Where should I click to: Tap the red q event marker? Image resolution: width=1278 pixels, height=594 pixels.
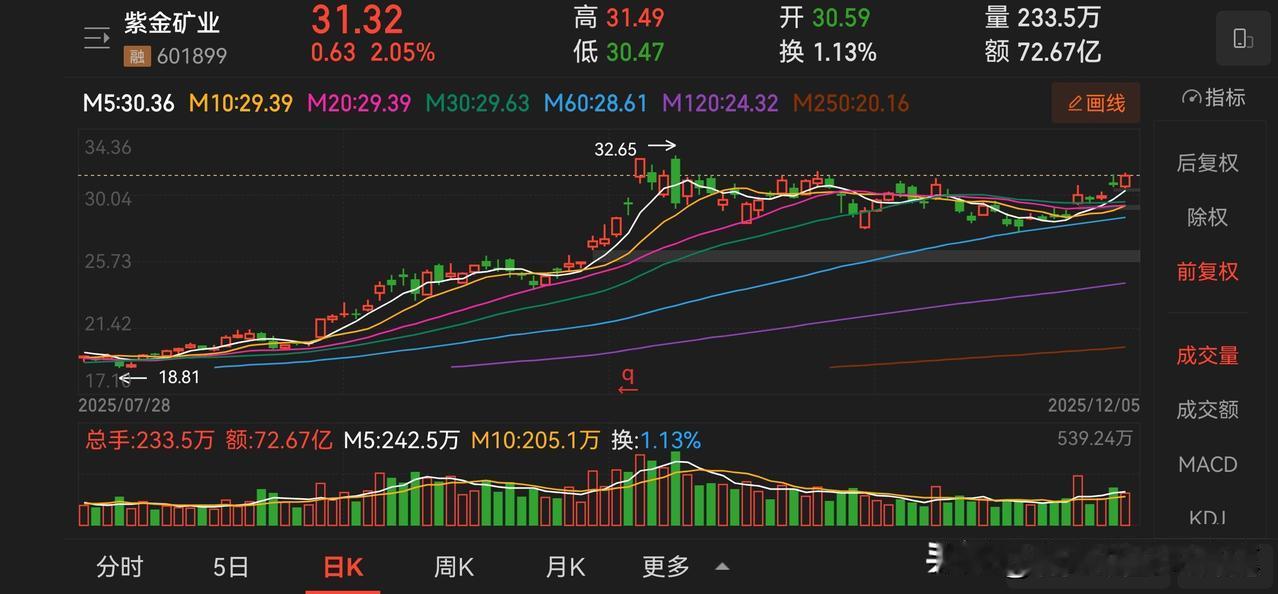[x=627, y=378]
